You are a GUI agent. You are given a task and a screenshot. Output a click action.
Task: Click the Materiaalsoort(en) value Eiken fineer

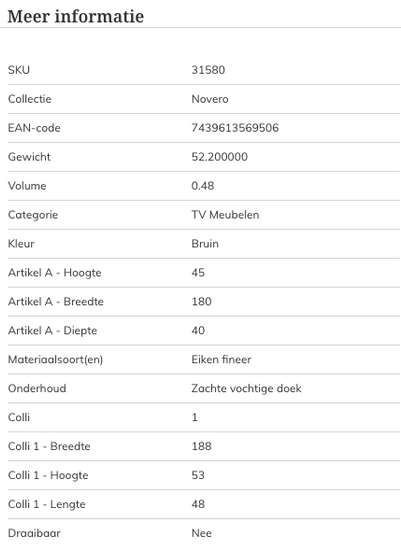point(221,359)
